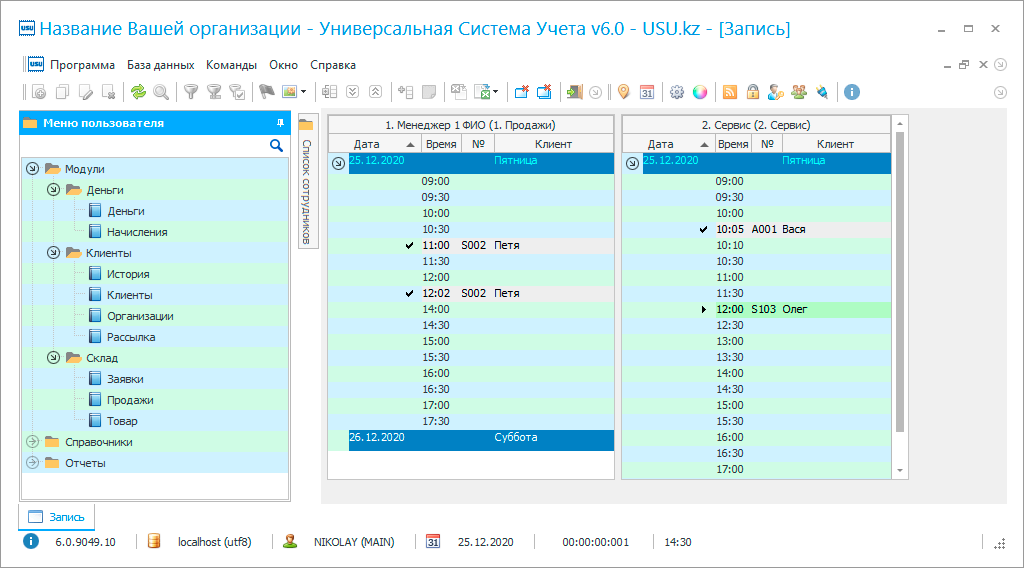1024x568 pixels.
Task: Click the Add new record toolbar icon
Action: point(39,92)
